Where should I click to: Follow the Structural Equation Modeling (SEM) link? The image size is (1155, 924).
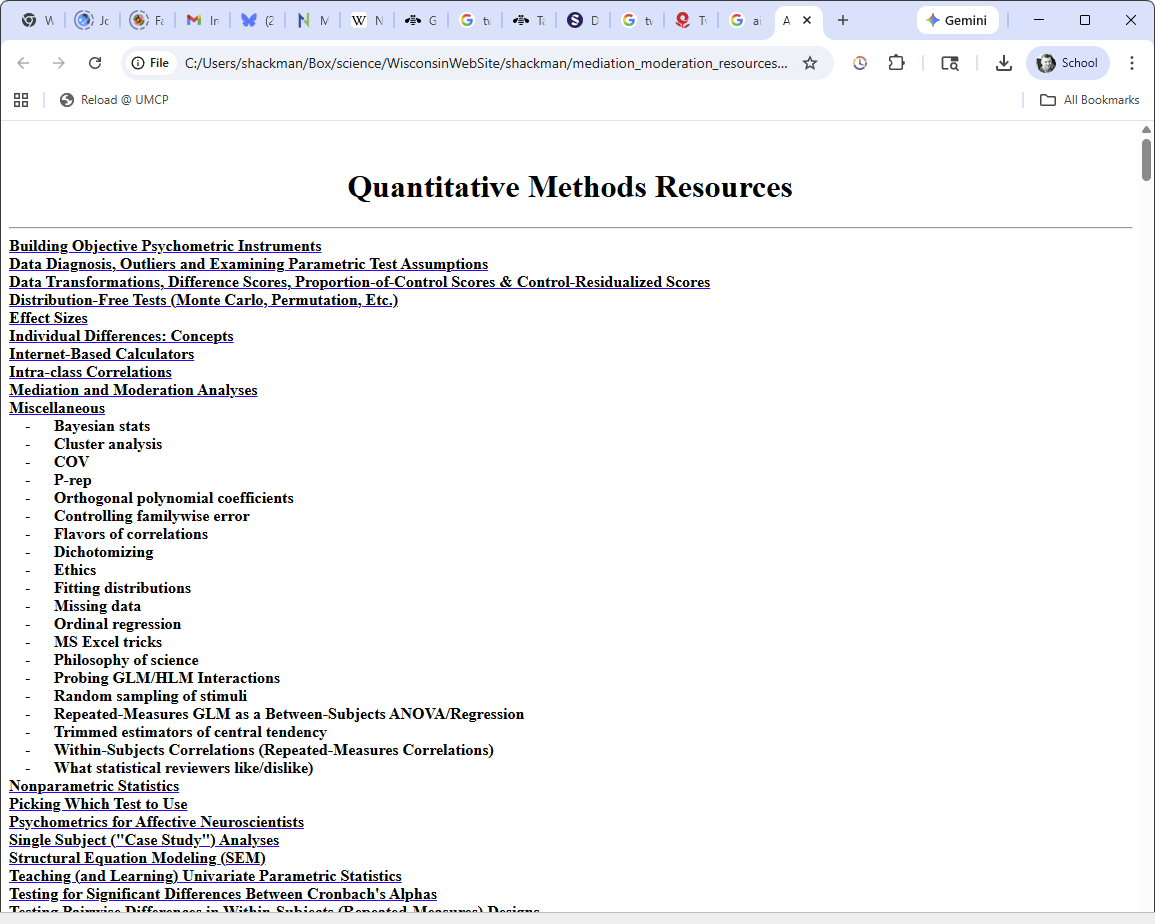(137, 858)
